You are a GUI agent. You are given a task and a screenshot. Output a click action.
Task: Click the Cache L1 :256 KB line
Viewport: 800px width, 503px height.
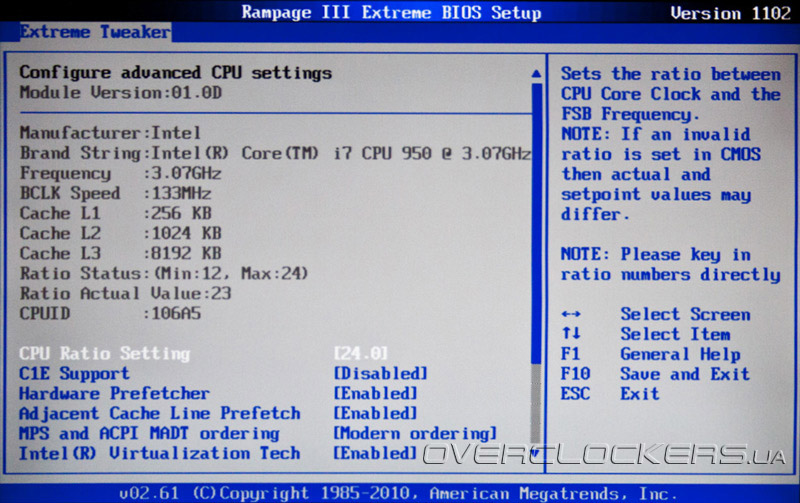[115, 213]
